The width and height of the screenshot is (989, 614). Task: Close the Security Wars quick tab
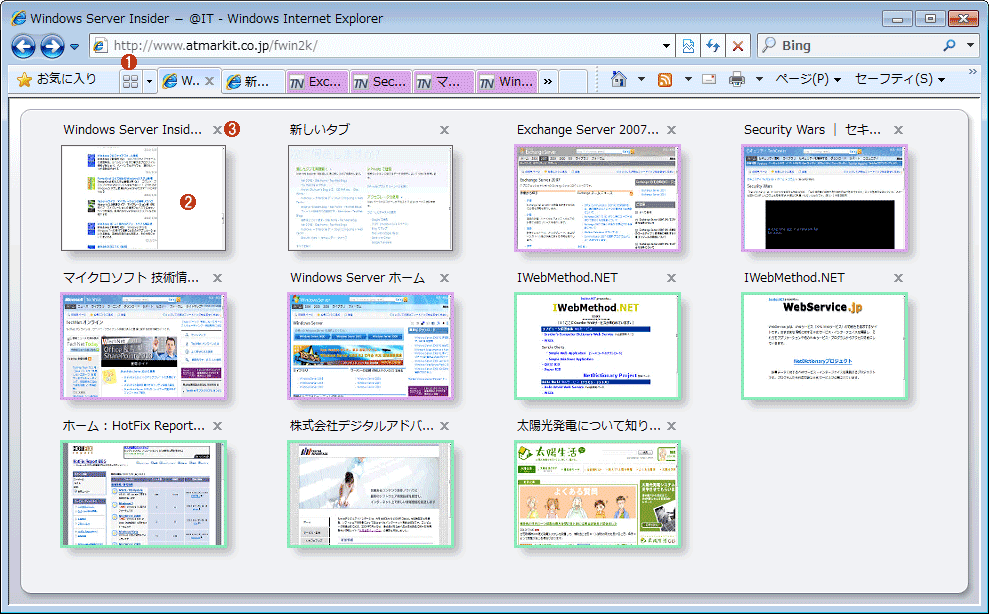click(x=898, y=130)
